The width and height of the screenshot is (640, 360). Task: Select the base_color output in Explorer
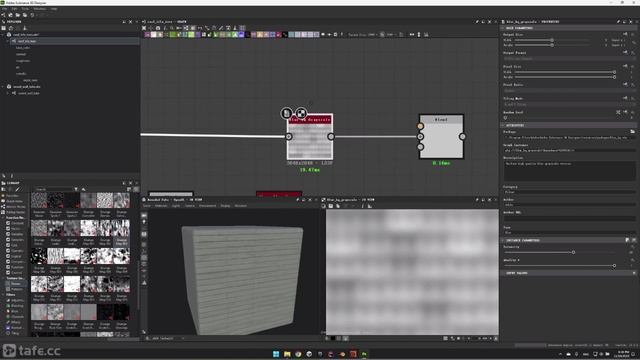[x=23, y=48]
